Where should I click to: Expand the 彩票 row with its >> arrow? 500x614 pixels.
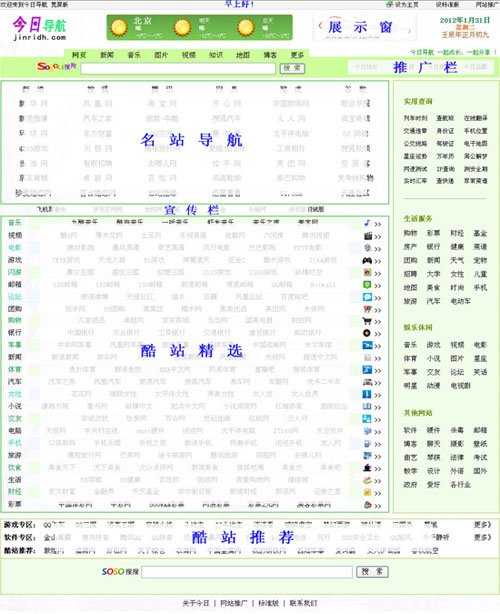click(x=377, y=506)
